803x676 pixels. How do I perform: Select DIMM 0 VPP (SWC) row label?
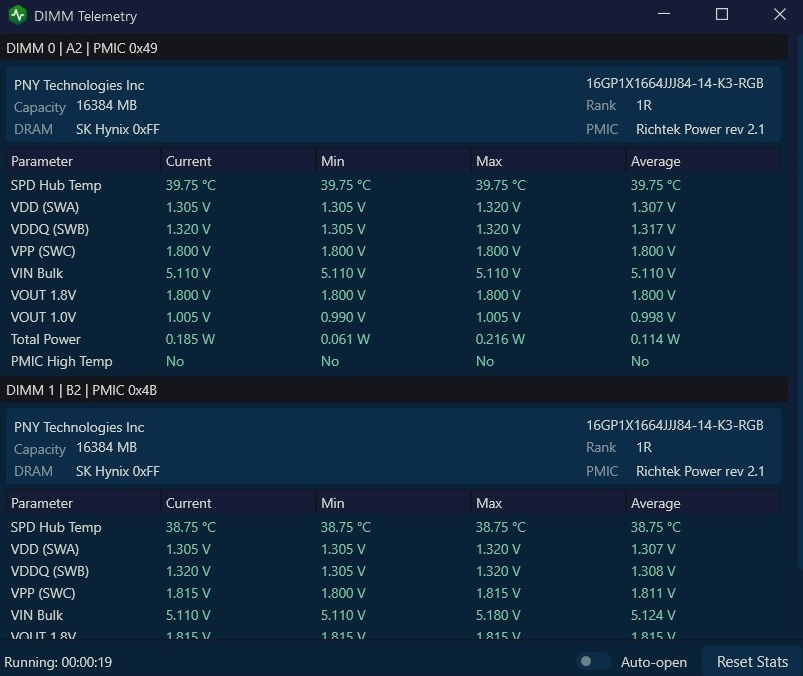point(43,251)
